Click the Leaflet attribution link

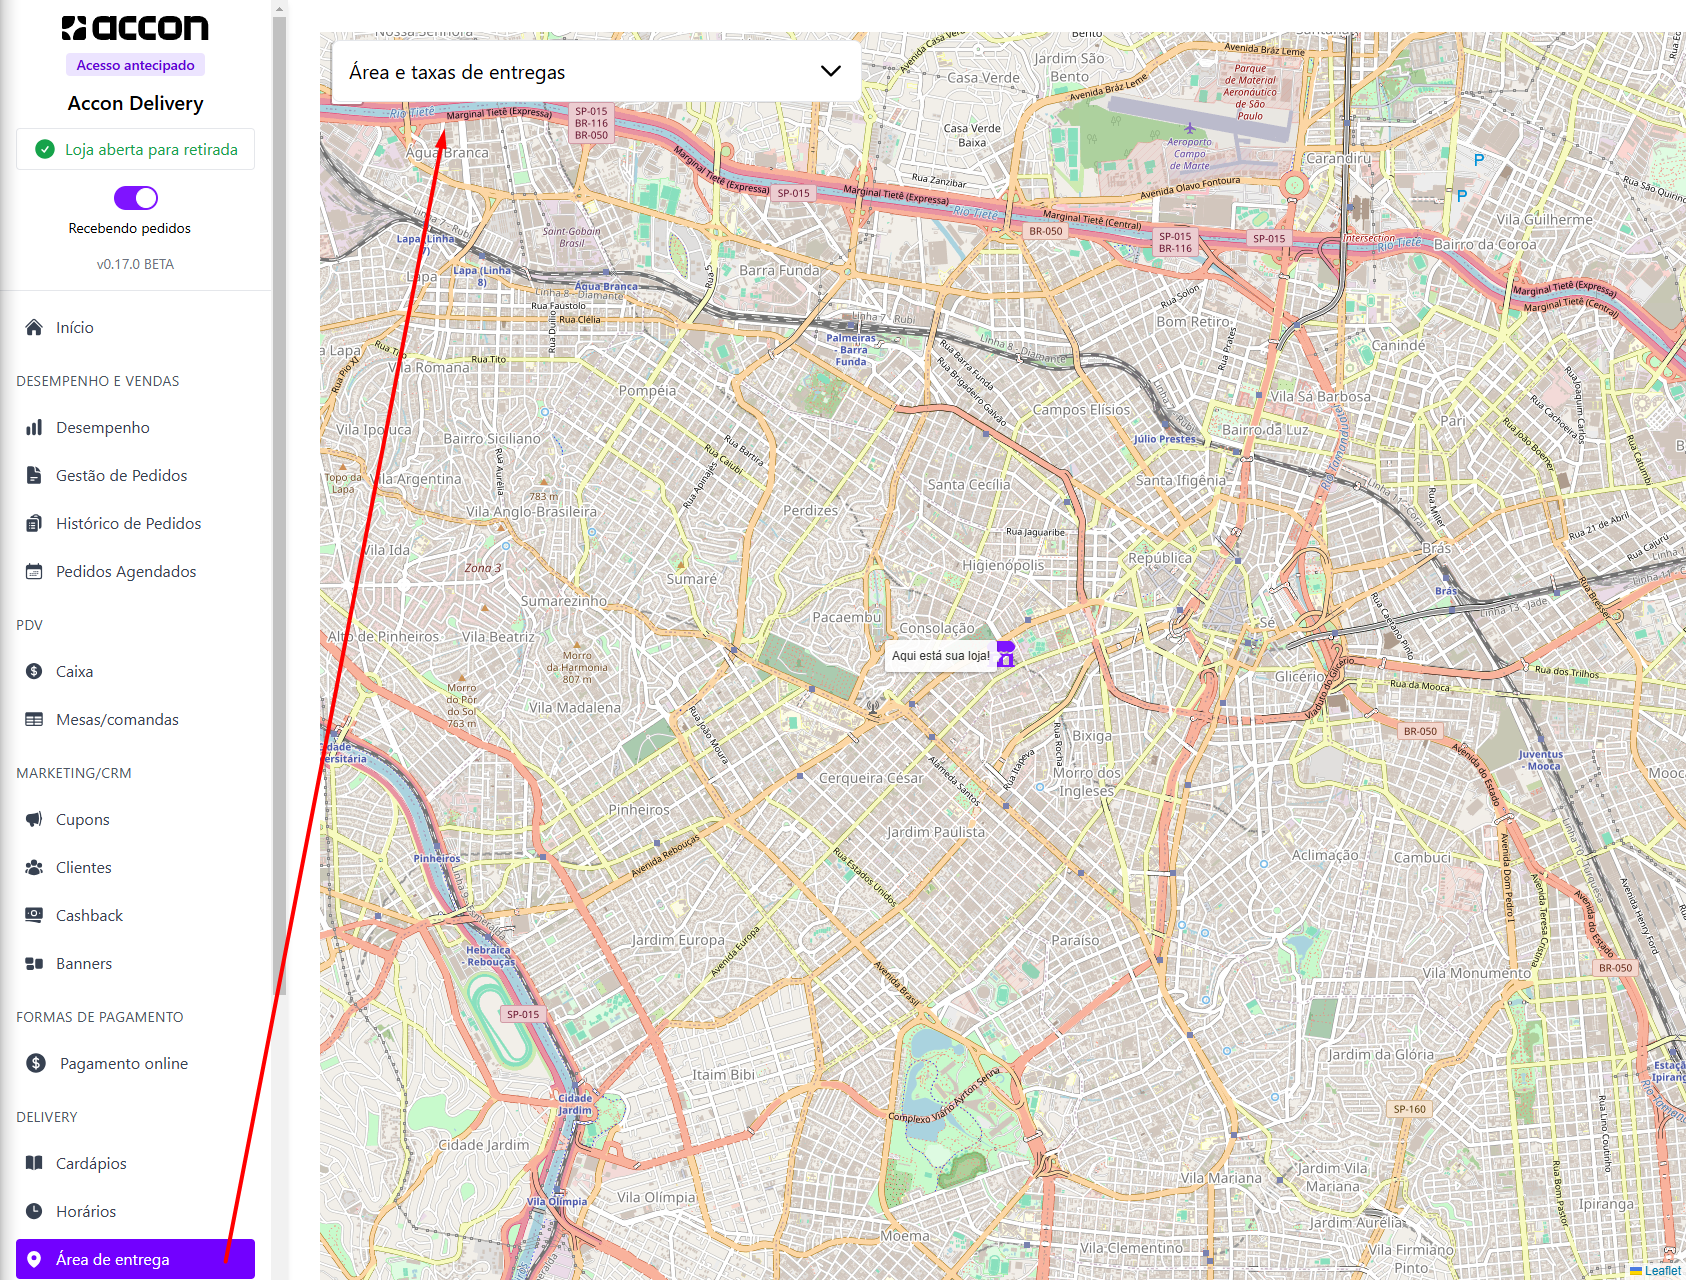[x=1662, y=1271]
